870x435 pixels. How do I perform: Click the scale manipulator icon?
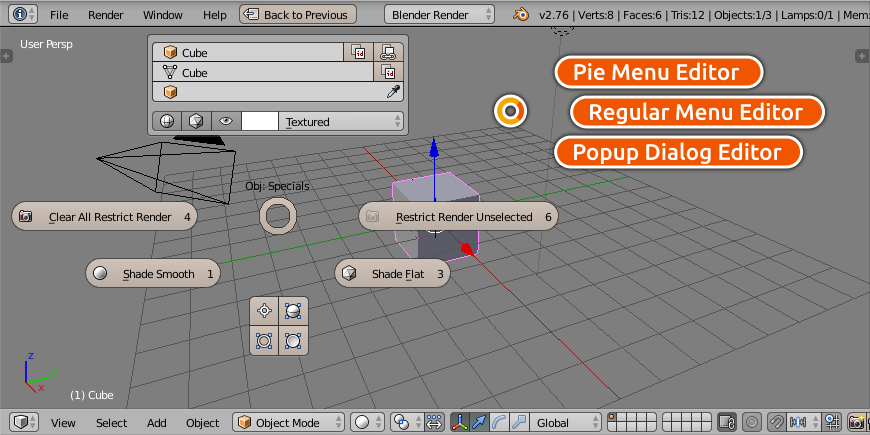[x=518, y=423]
